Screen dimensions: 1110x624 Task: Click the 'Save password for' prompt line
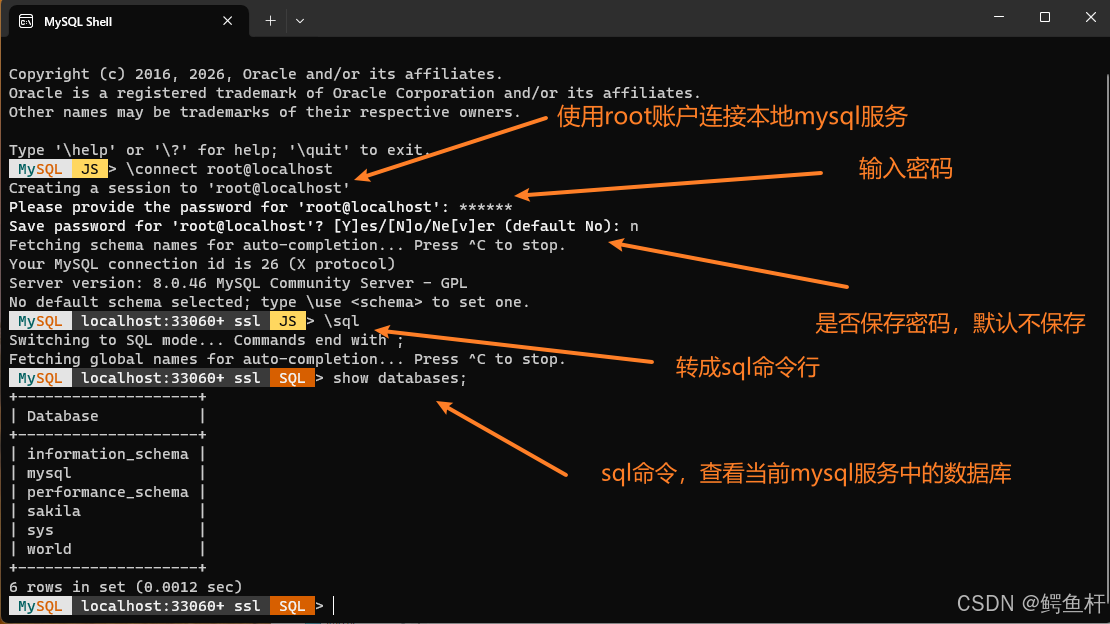(324, 226)
